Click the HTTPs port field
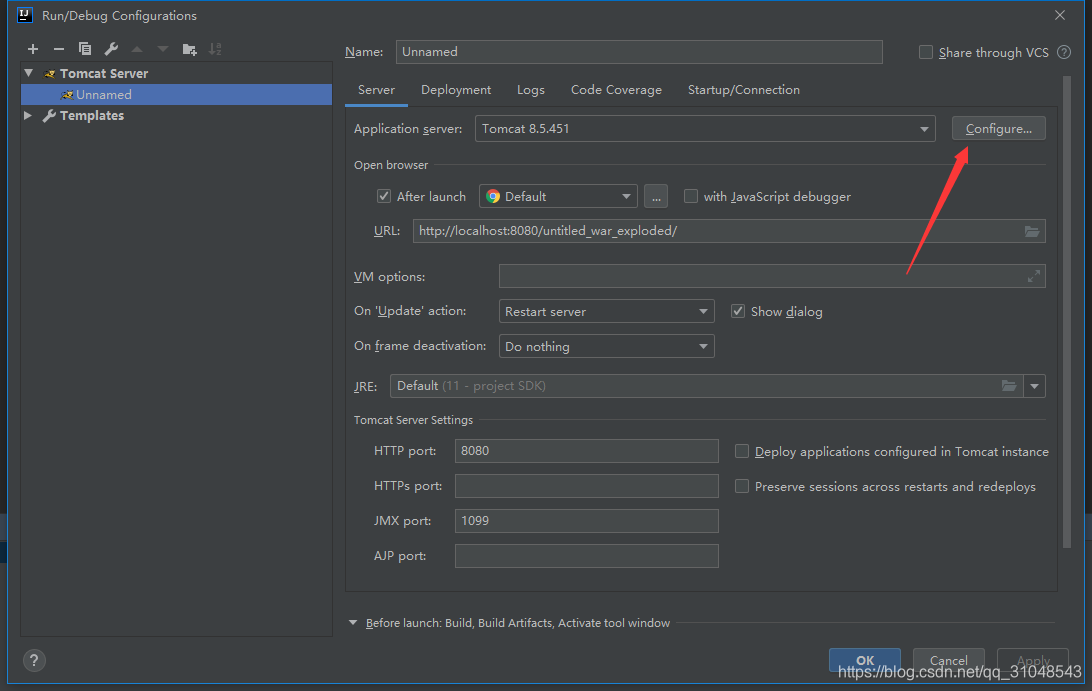 pos(586,486)
